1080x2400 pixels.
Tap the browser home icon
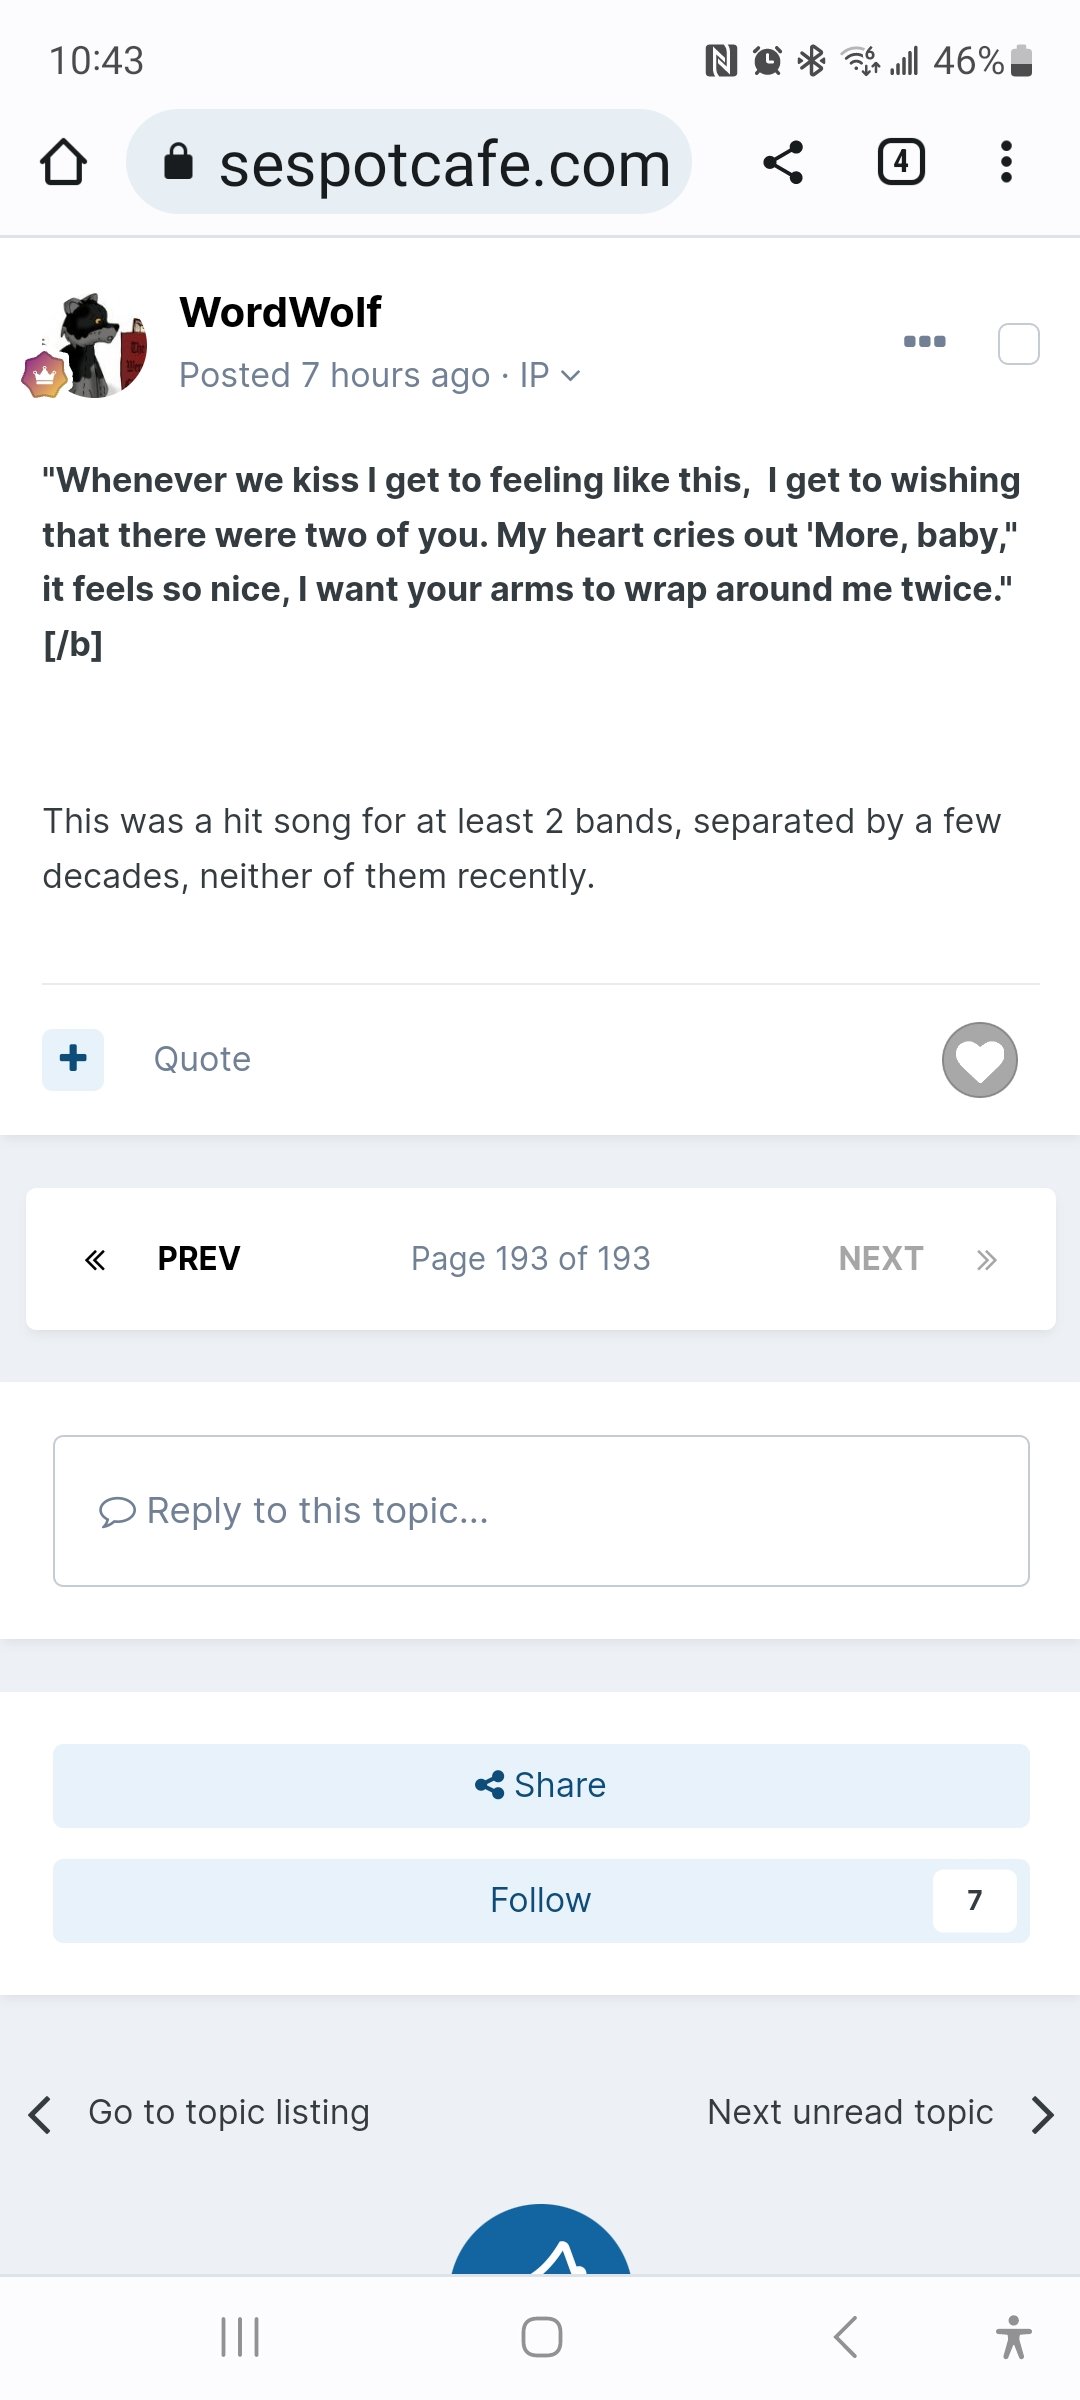tap(63, 162)
